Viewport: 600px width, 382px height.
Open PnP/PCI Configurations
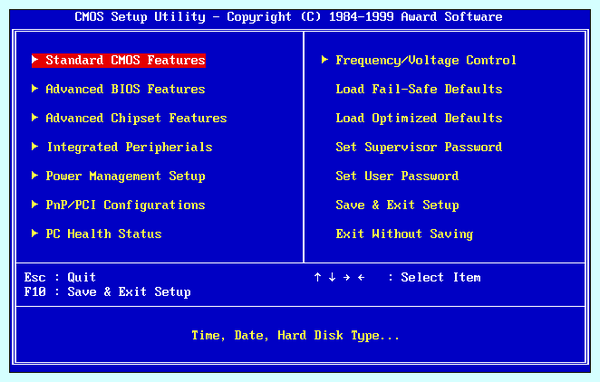[x=125, y=205]
